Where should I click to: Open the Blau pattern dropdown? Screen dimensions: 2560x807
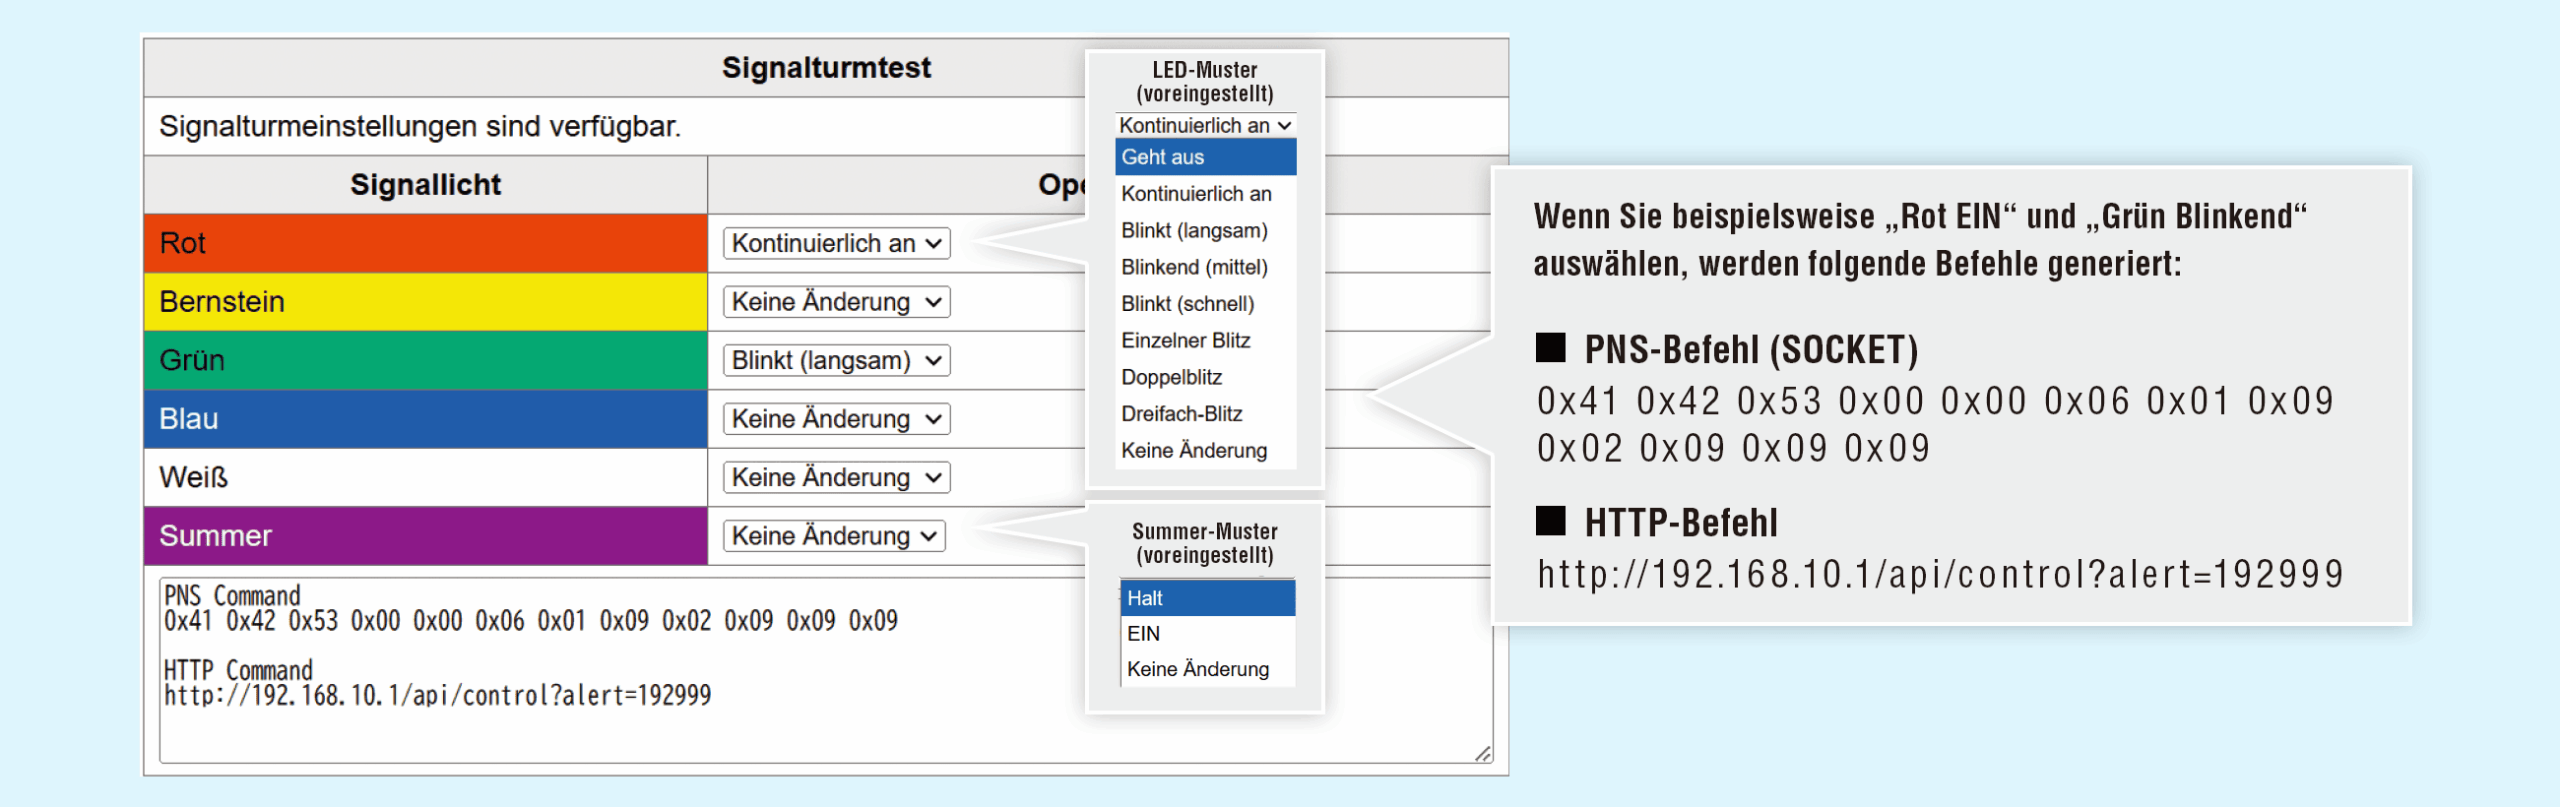[x=836, y=419]
